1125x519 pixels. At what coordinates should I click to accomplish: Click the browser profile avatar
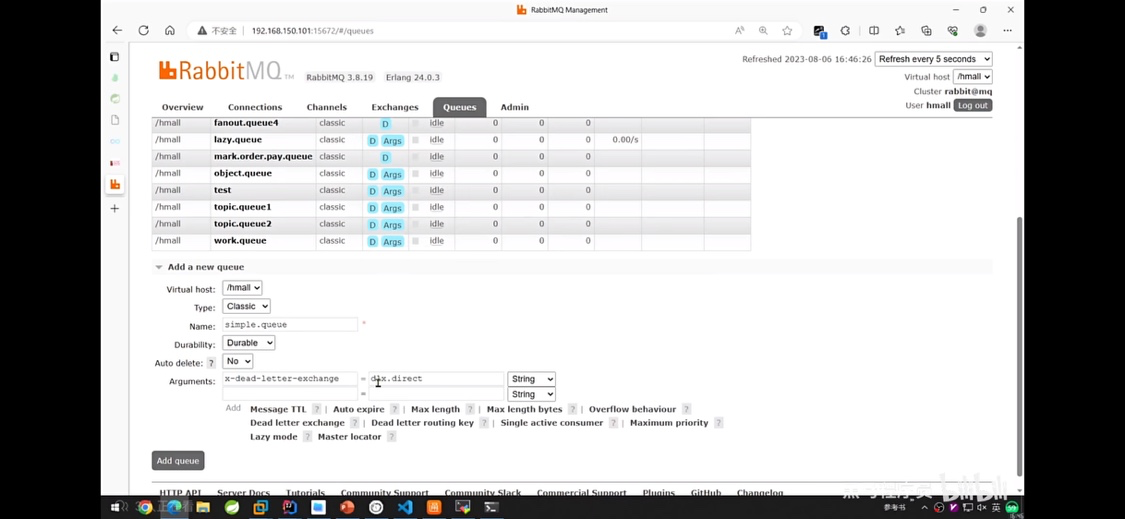pos(980,31)
